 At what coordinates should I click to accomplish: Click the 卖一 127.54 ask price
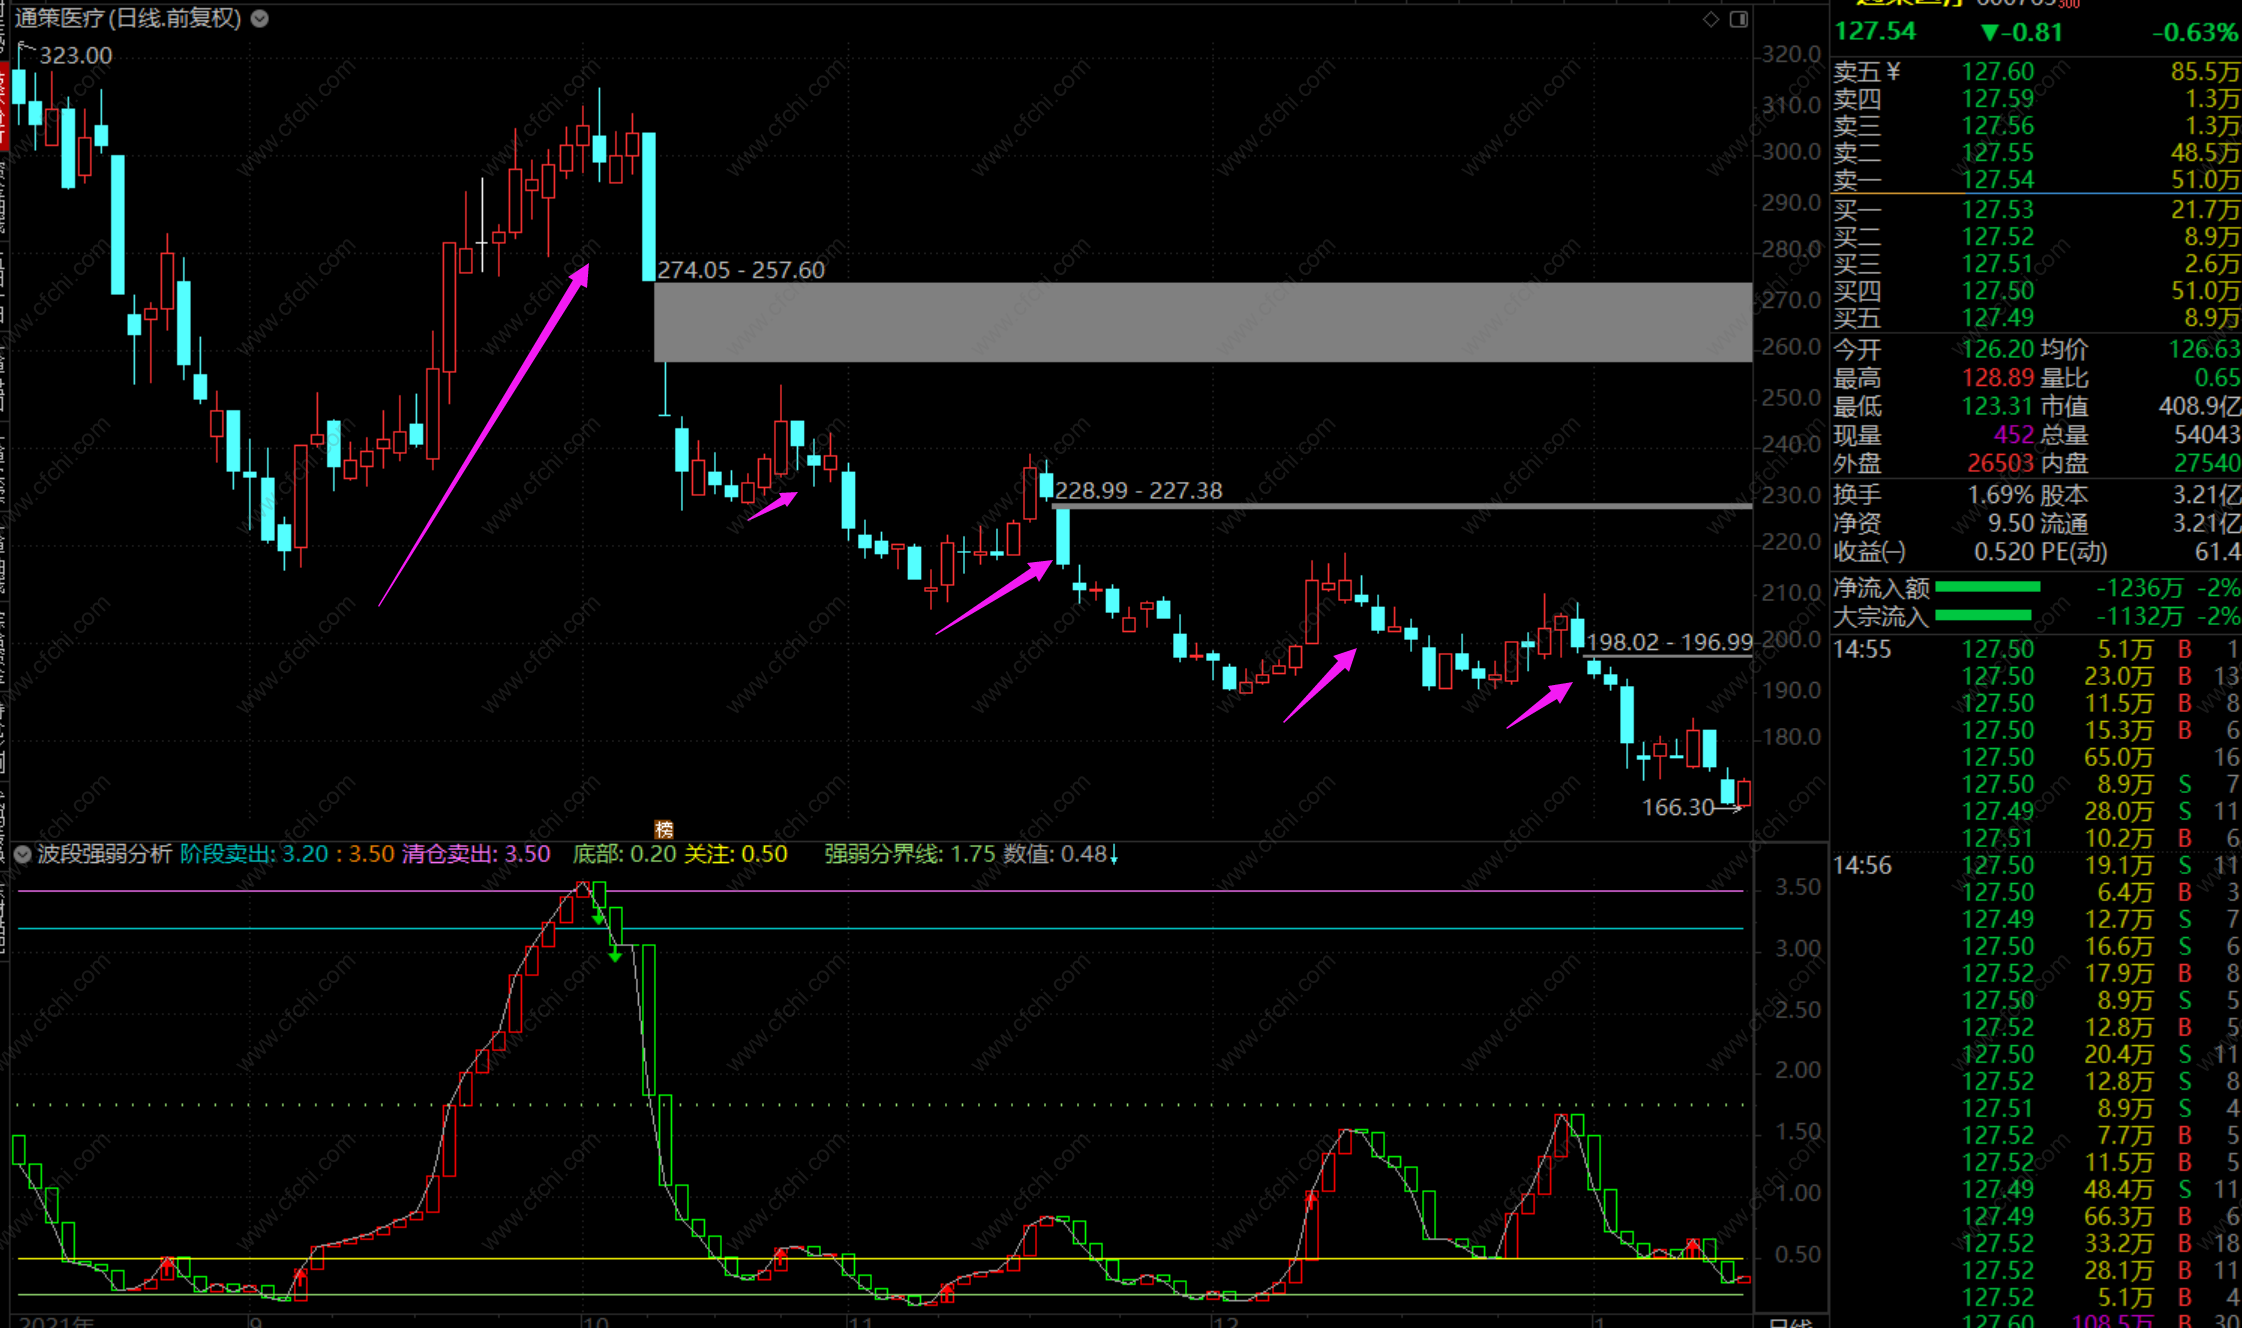tap(1997, 180)
